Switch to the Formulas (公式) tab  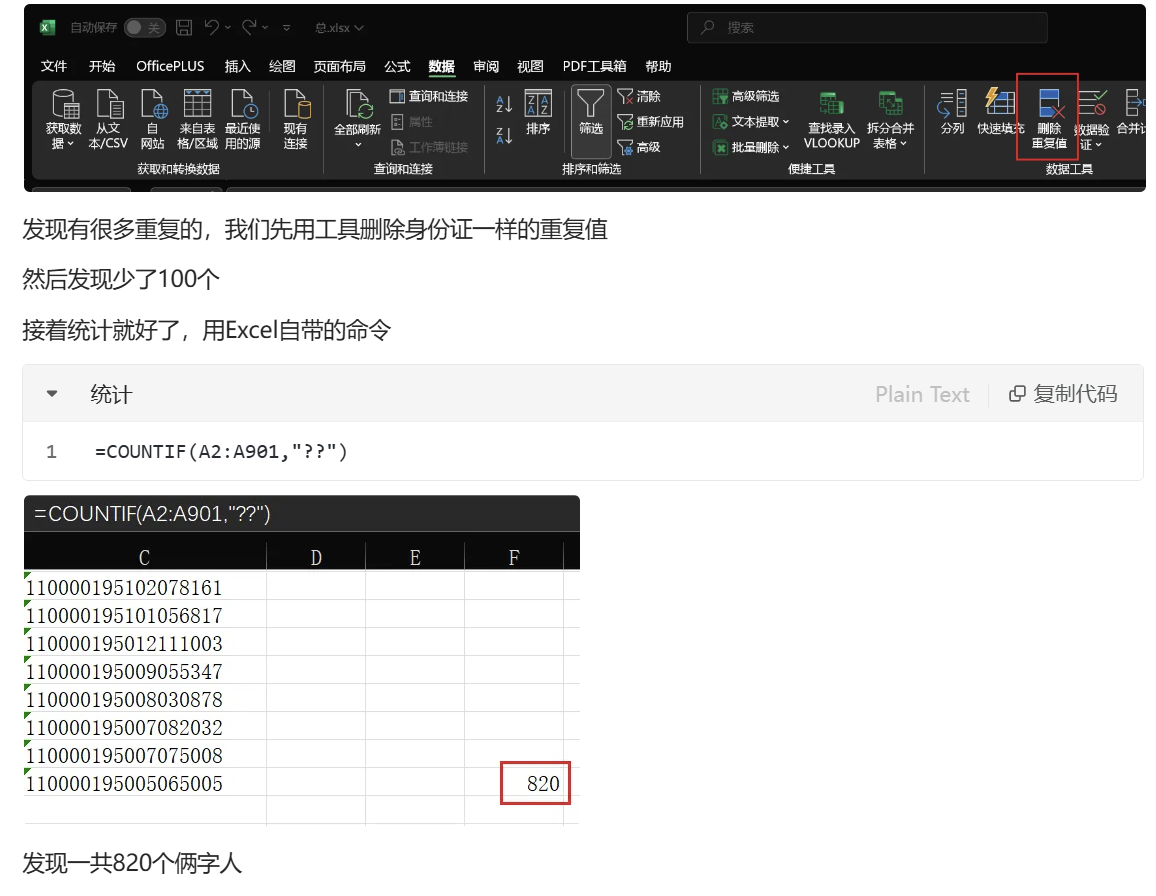(397, 66)
